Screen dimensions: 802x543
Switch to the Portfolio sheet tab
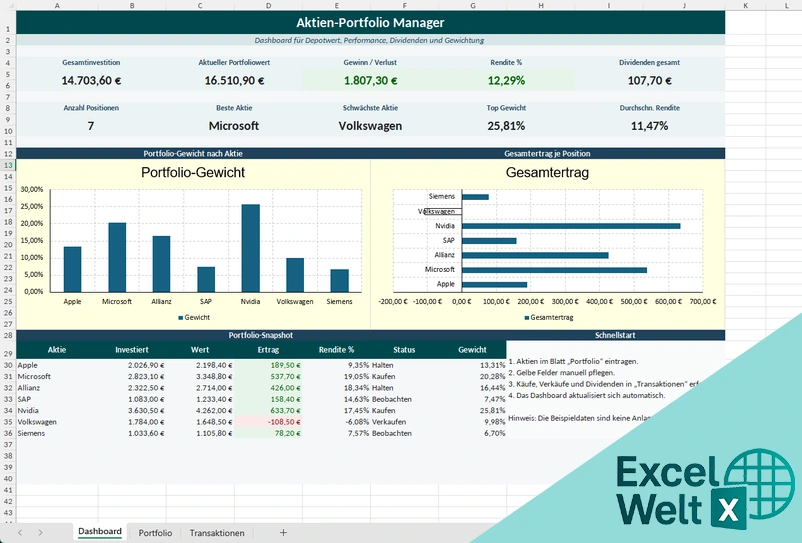(x=155, y=533)
